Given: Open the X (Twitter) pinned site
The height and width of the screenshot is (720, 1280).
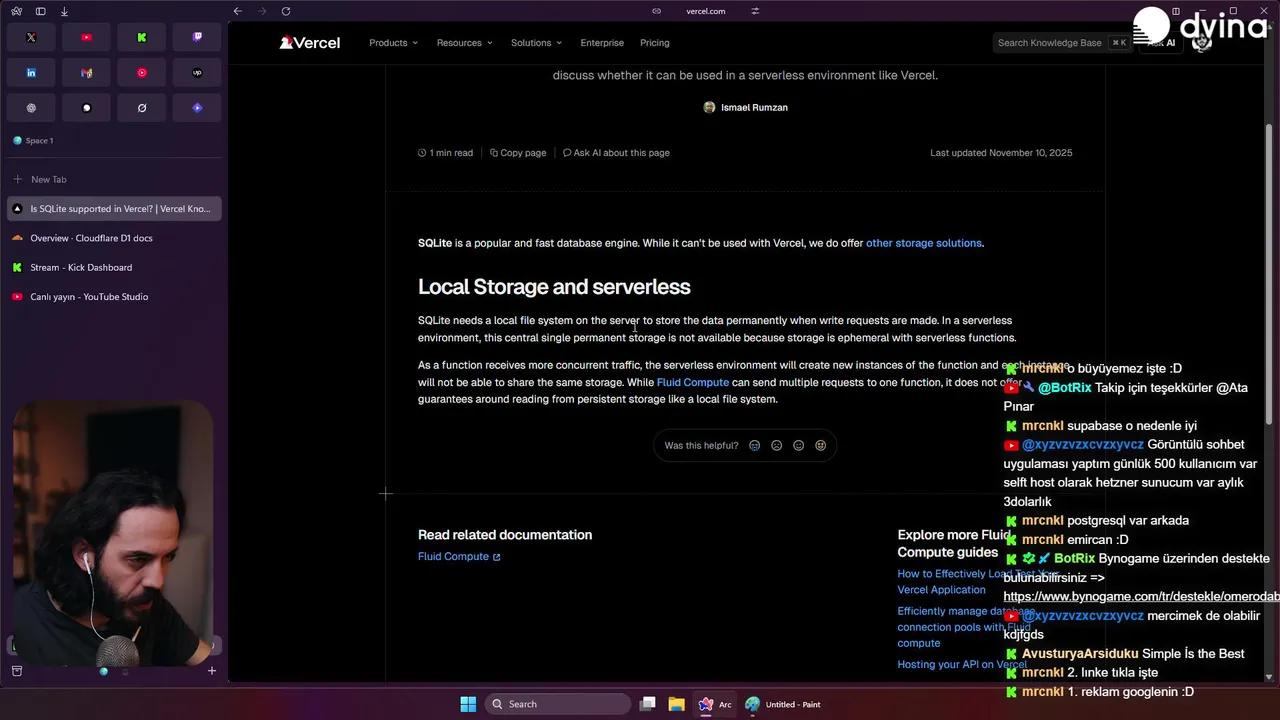Looking at the screenshot, I should pyautogui.click(x=31, y=37).
